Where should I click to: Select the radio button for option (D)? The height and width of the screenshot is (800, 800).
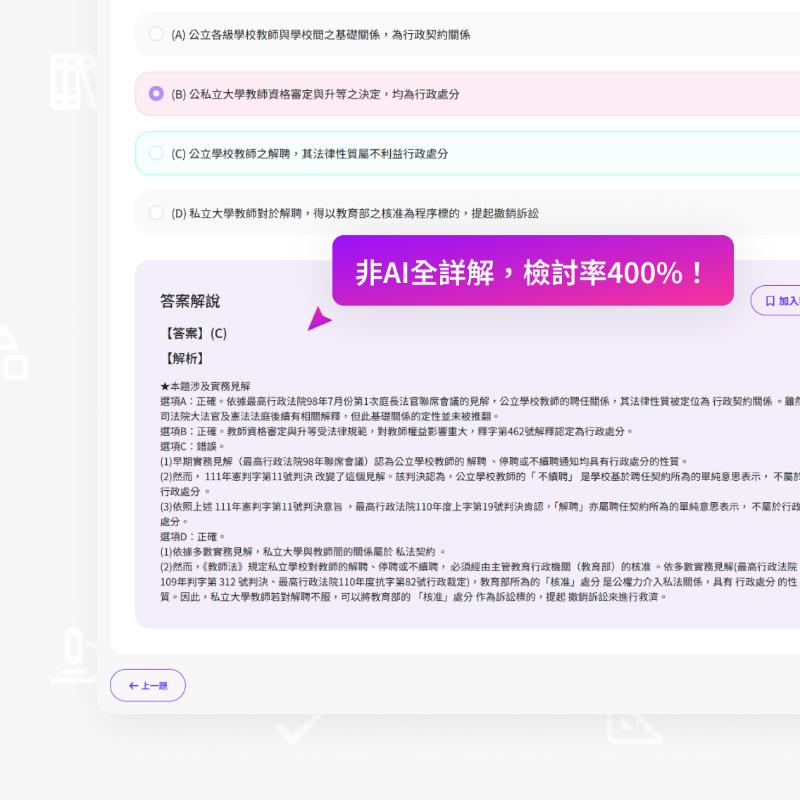tap(156, 212)
